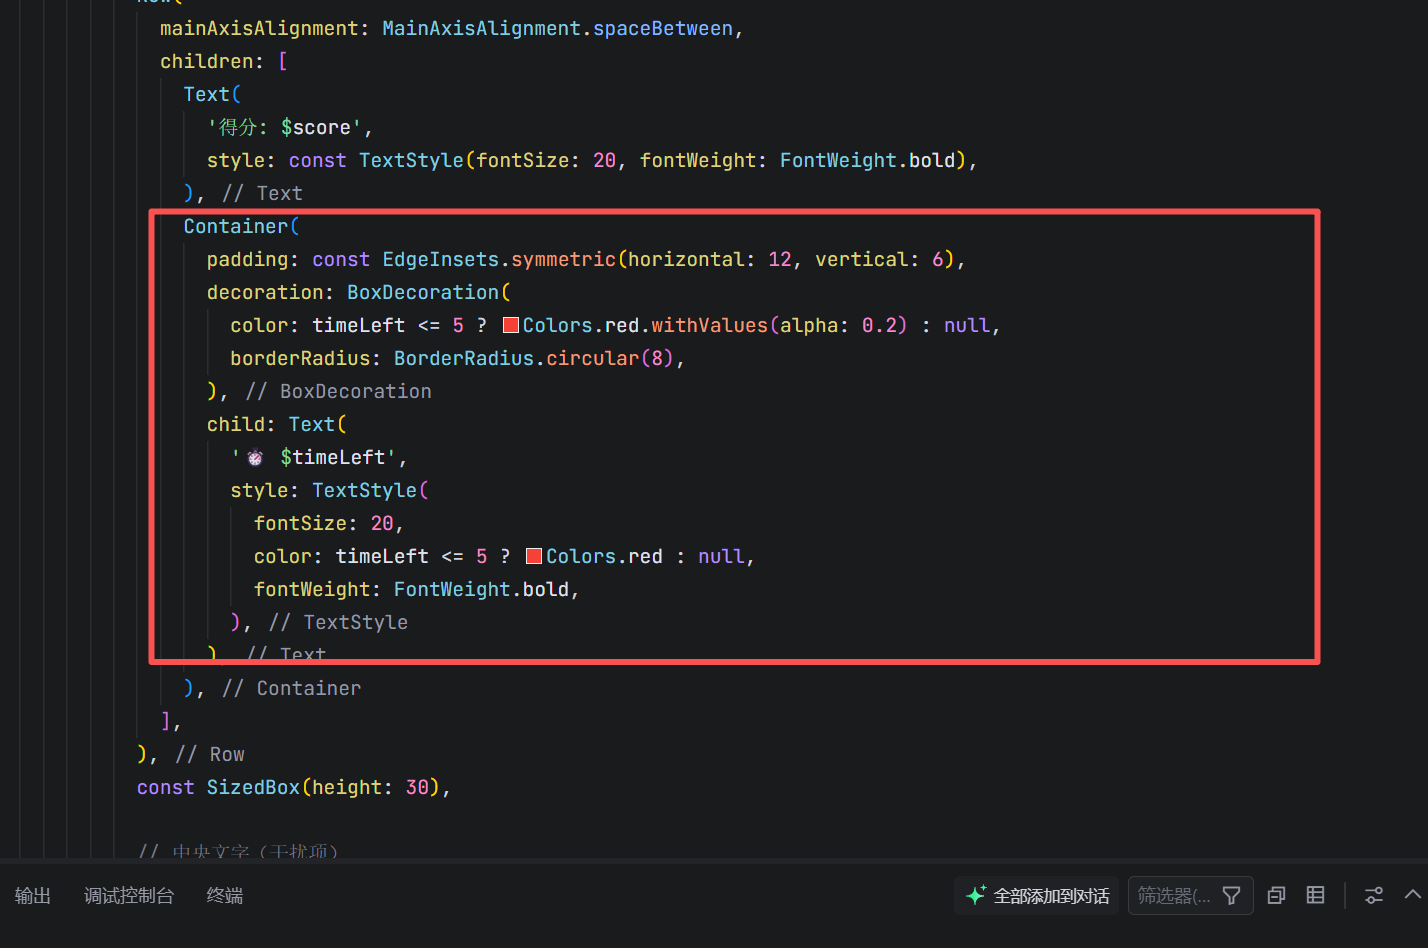Click the '// Row' closing comment

[x=210, y=754]
